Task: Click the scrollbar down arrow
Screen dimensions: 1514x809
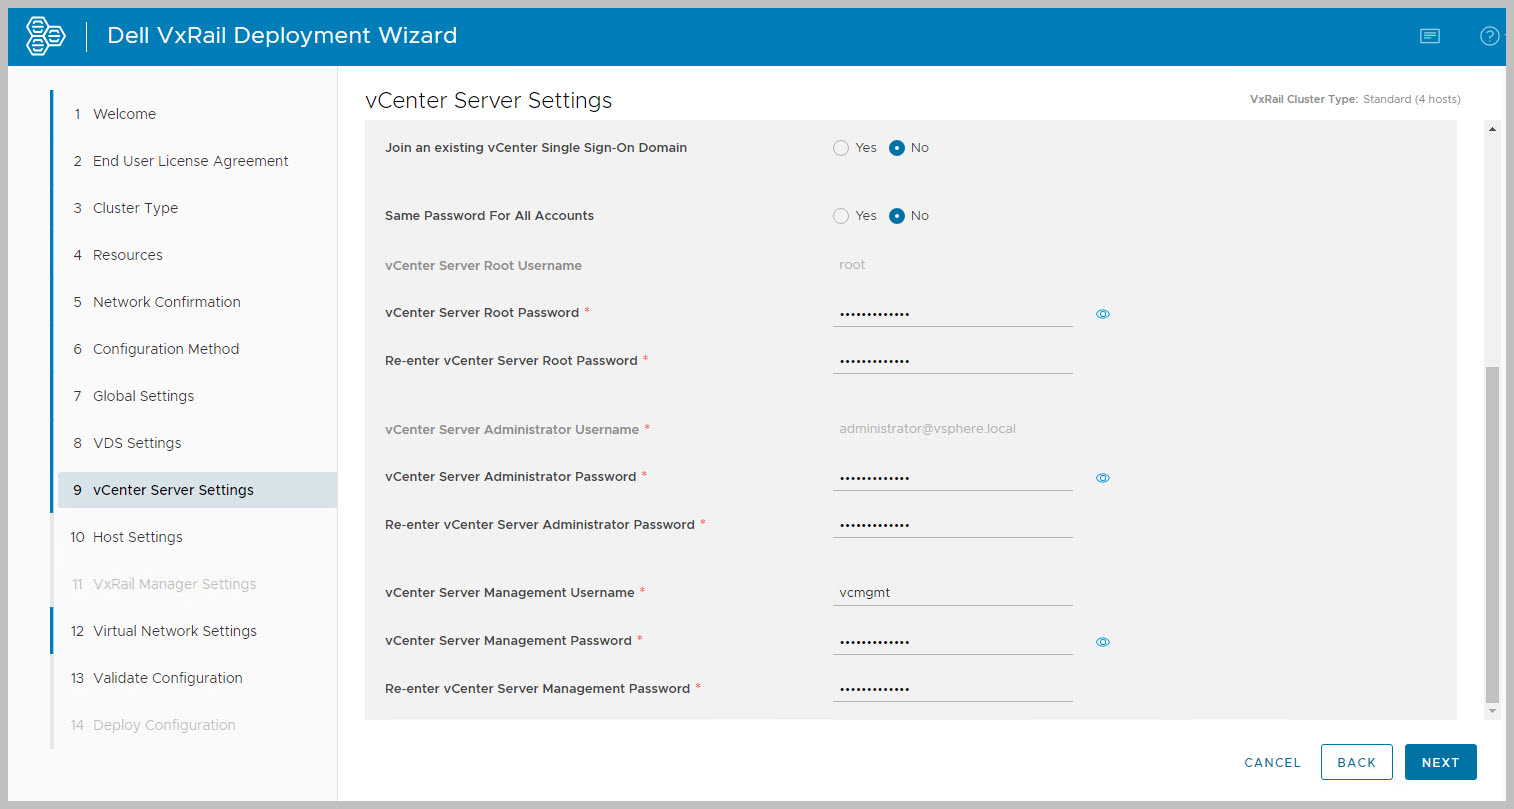Action: click(1492, 711)
